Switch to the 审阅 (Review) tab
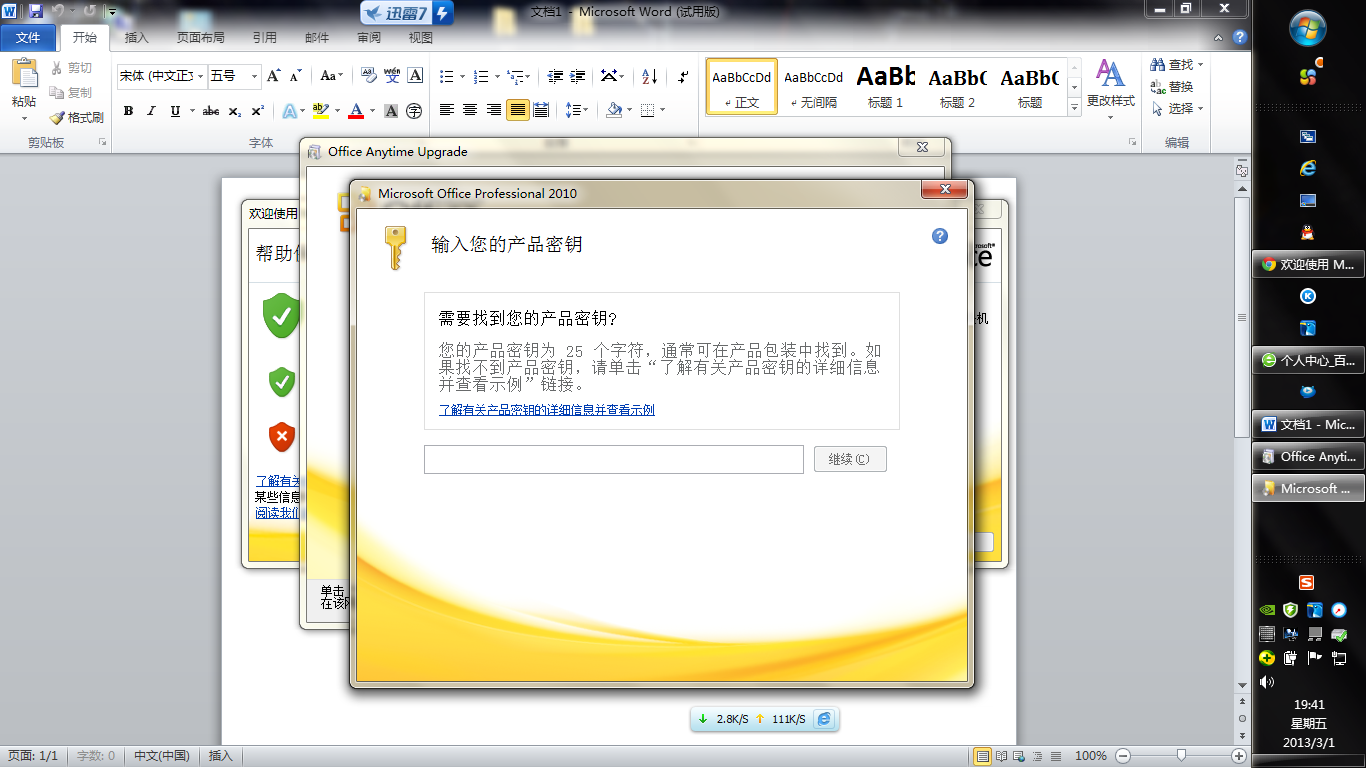The width and height of the screenshot is (1366, 768). [x=369, y=38]
